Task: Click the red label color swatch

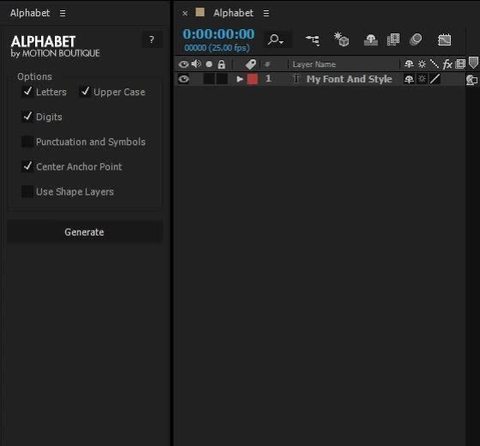Action: point(253,79)
